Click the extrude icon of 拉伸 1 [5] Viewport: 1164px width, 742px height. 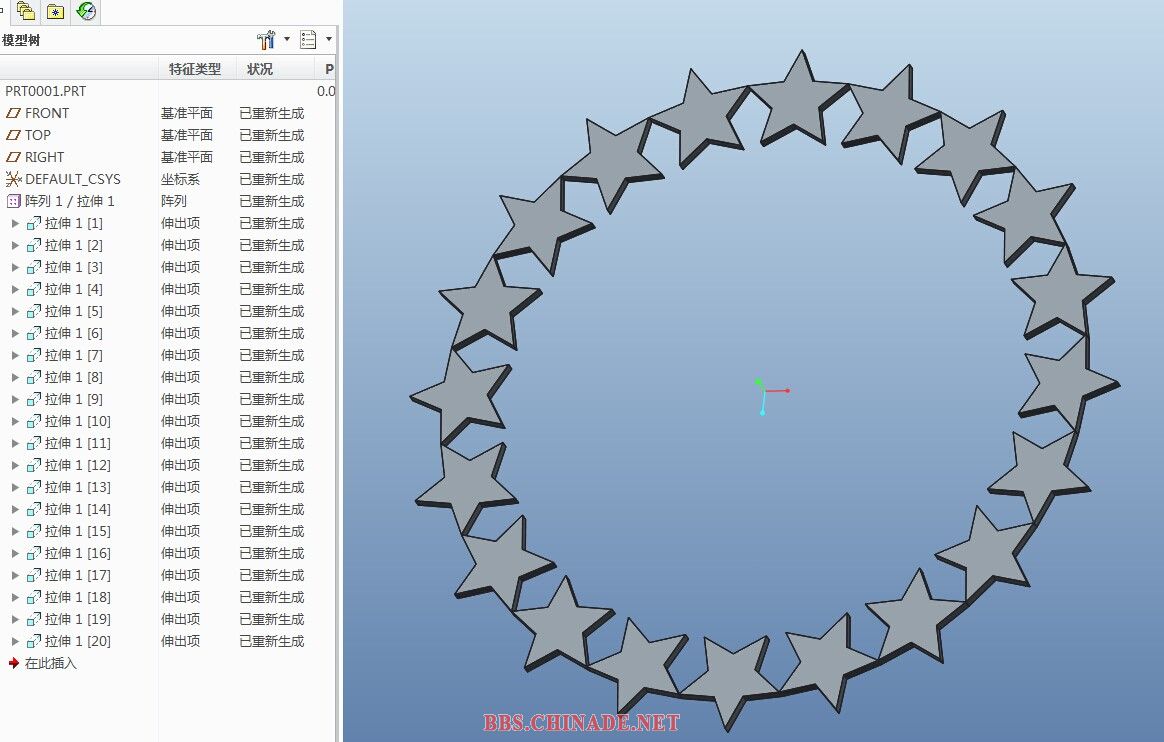(x=34, y=311)
